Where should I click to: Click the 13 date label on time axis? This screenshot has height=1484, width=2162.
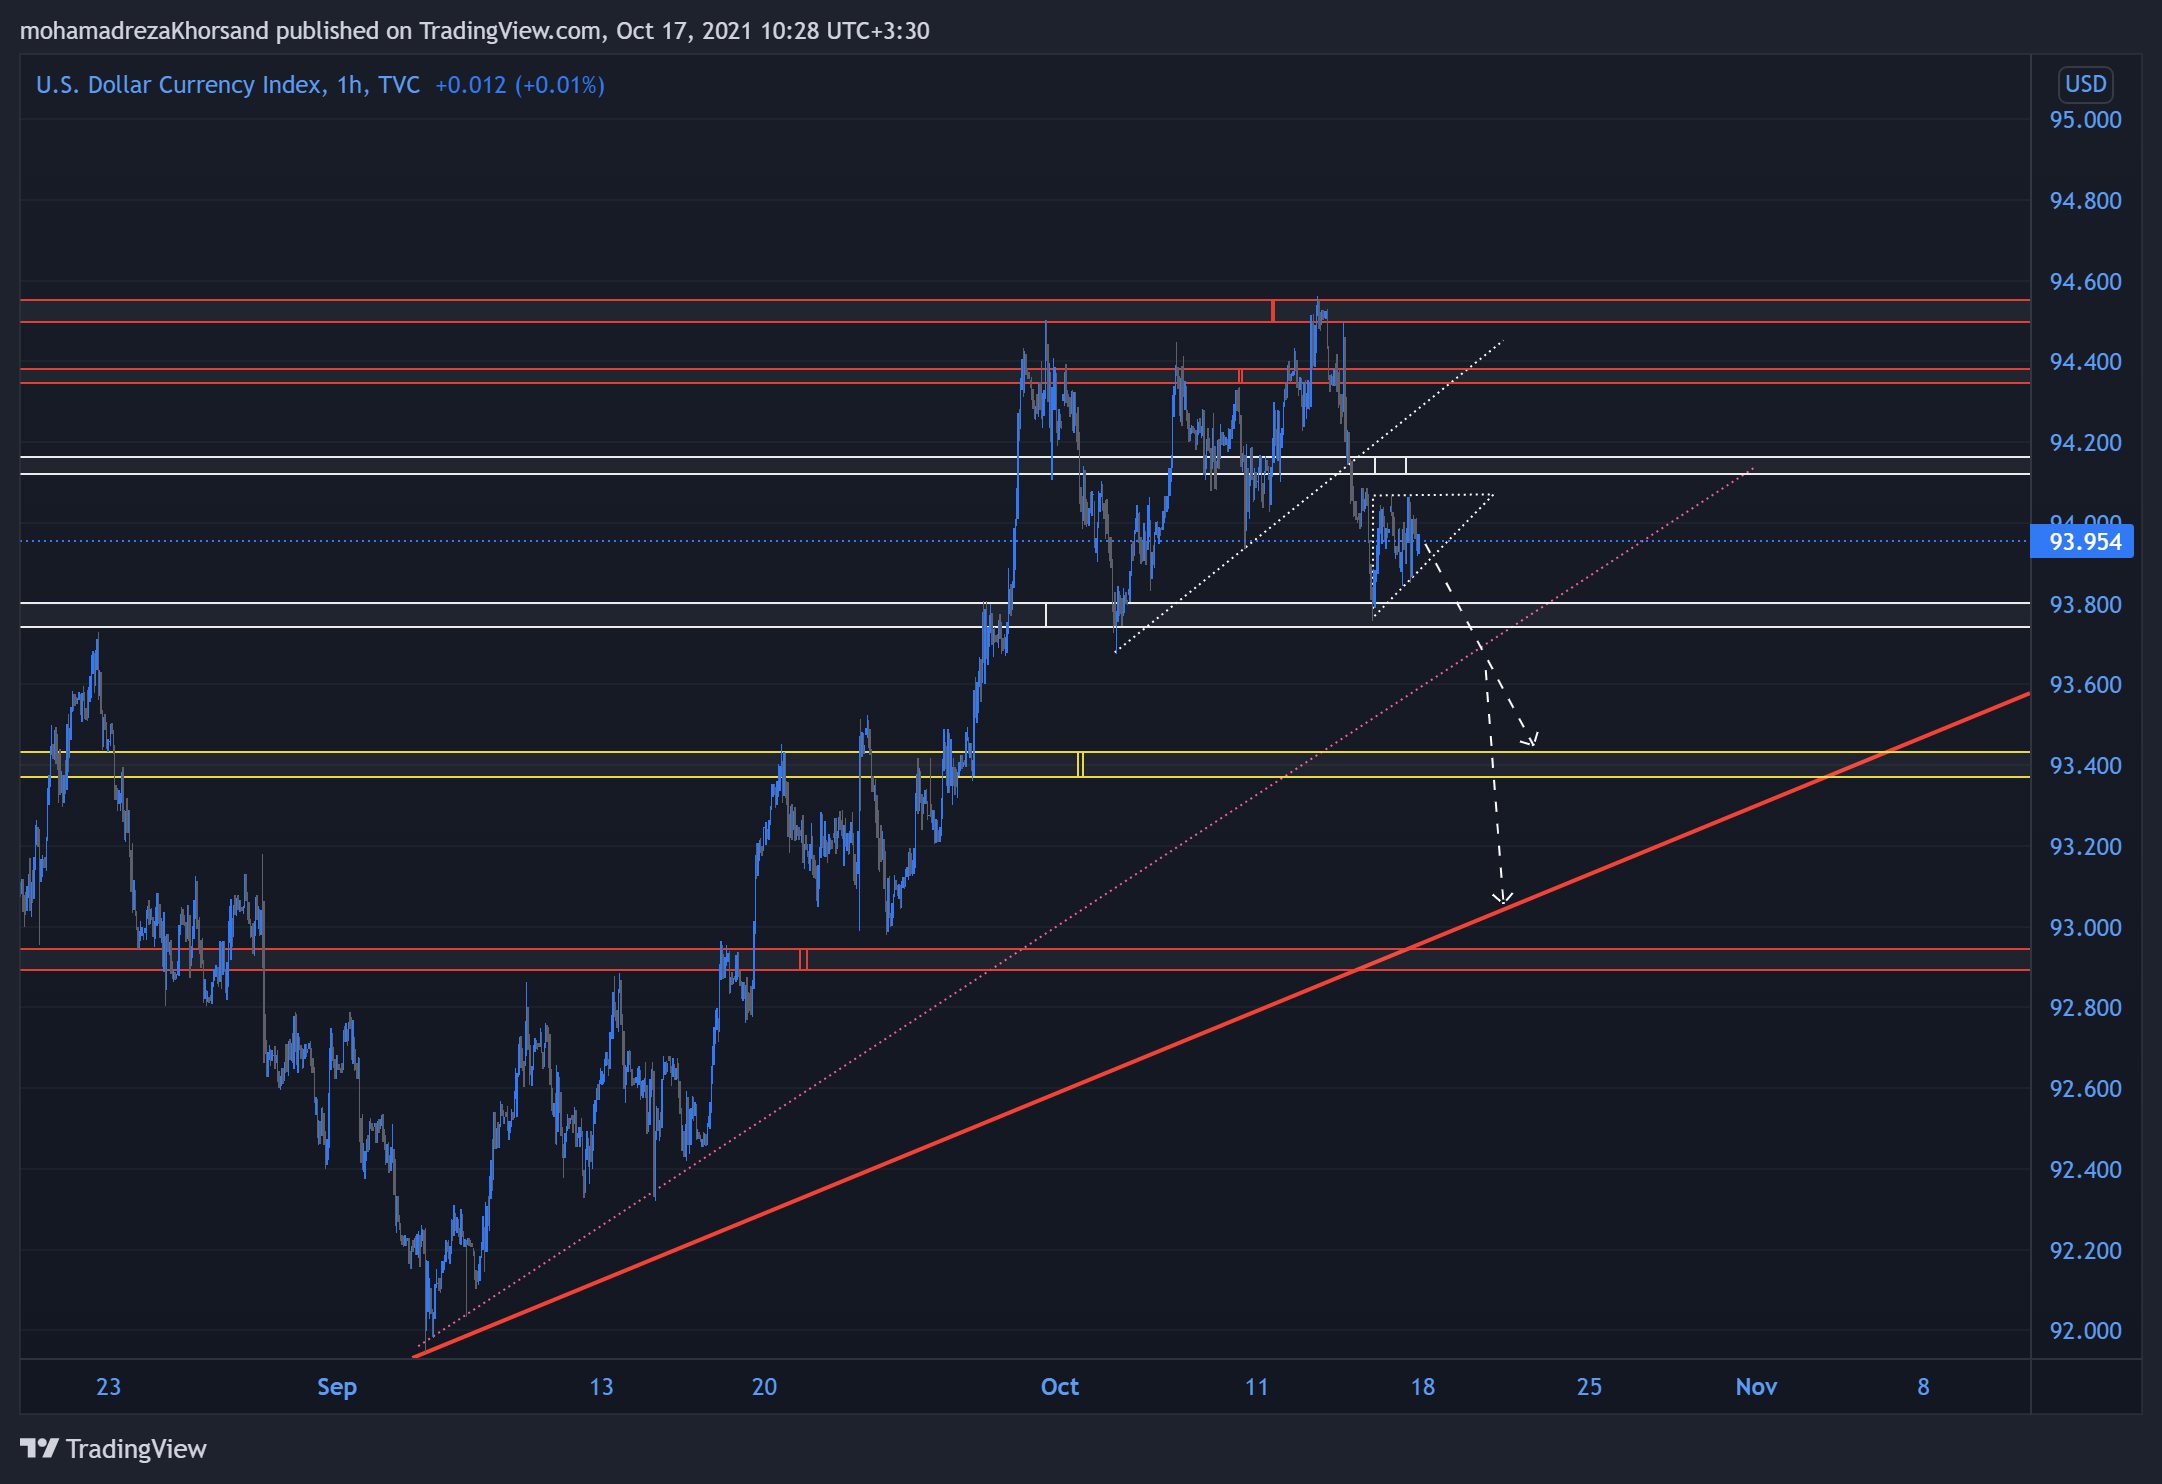[x=601, y=1387]
